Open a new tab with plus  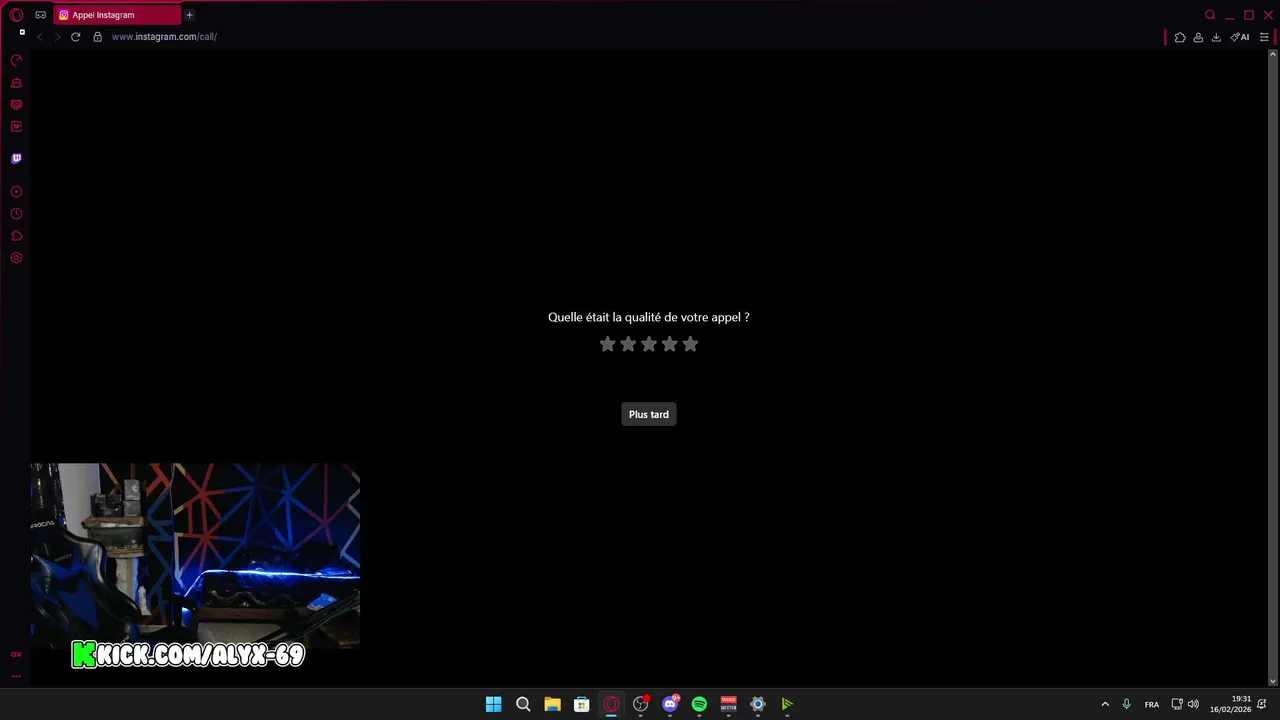[x=189, y=15]
